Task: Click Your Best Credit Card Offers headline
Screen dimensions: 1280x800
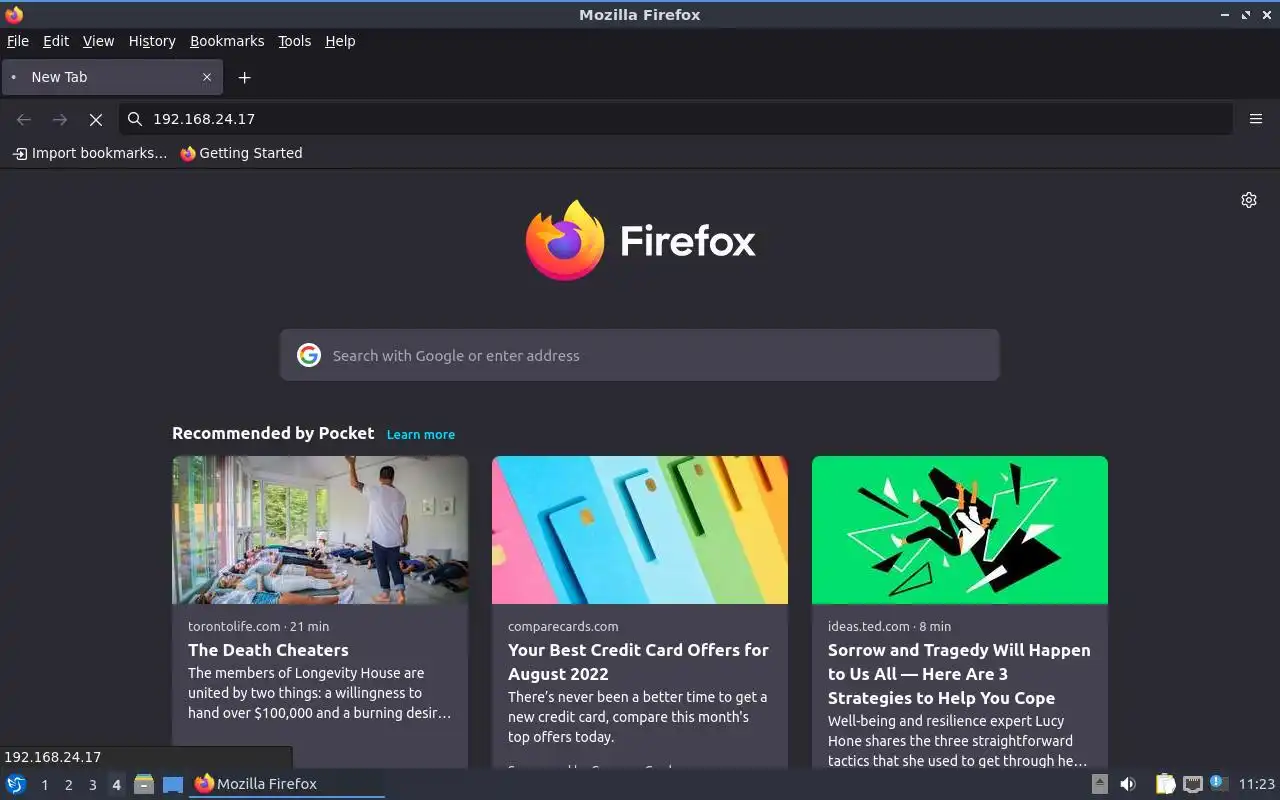Action: [638, 662]
